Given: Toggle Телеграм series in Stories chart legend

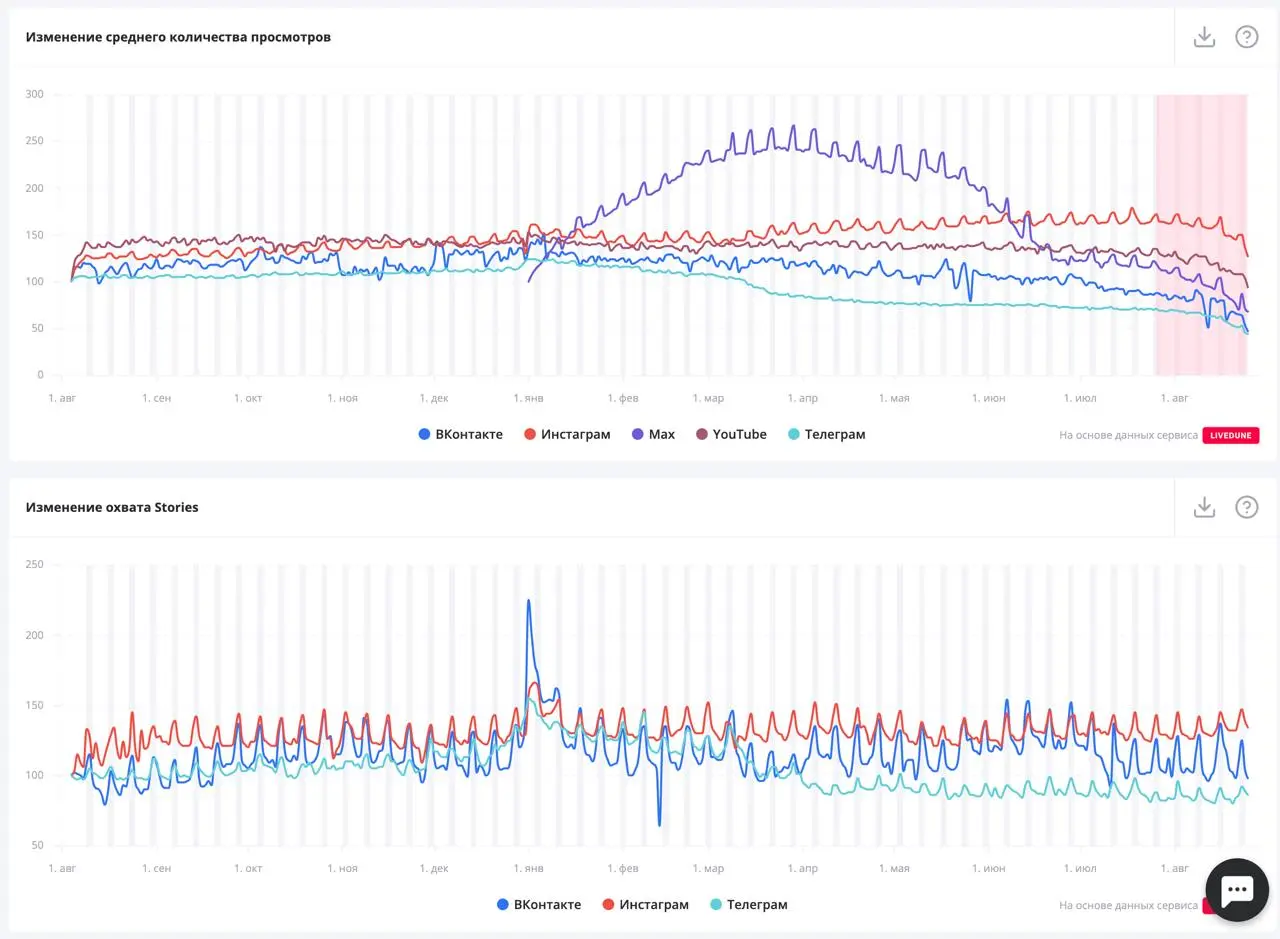Looking at the screenshot, I should 748,904.
